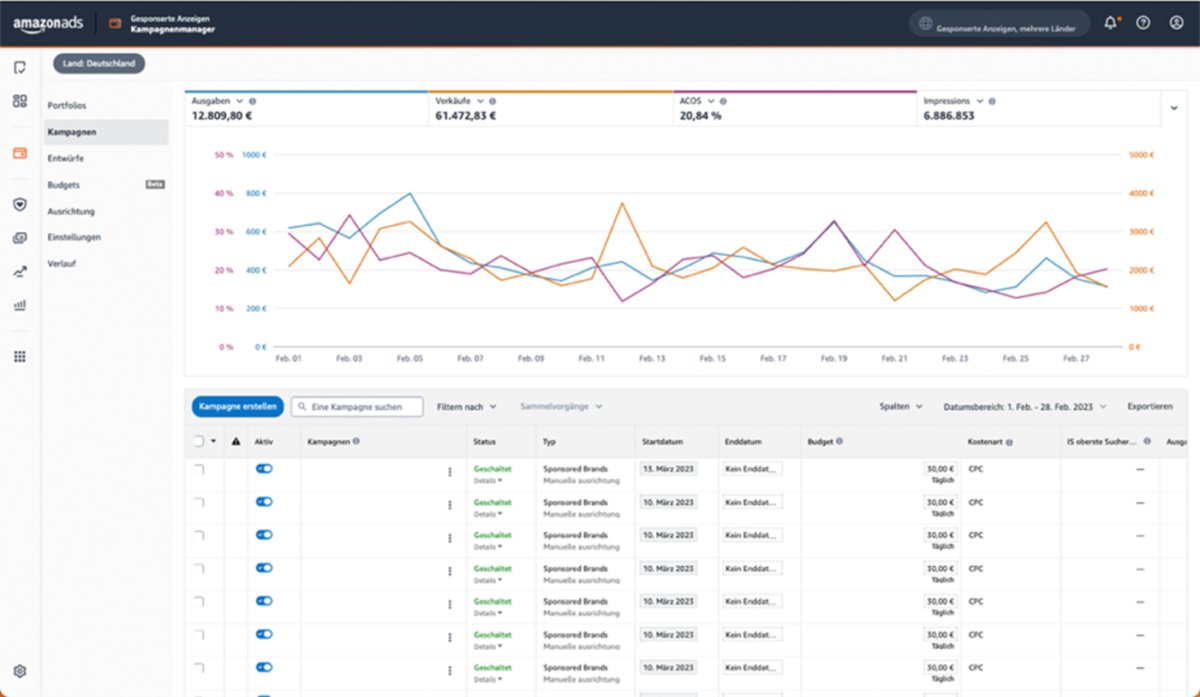Open the Ausgaben metric dropdown
Image resolution: width=1200 pixels, height=697 pixels.
coord(239,101)
